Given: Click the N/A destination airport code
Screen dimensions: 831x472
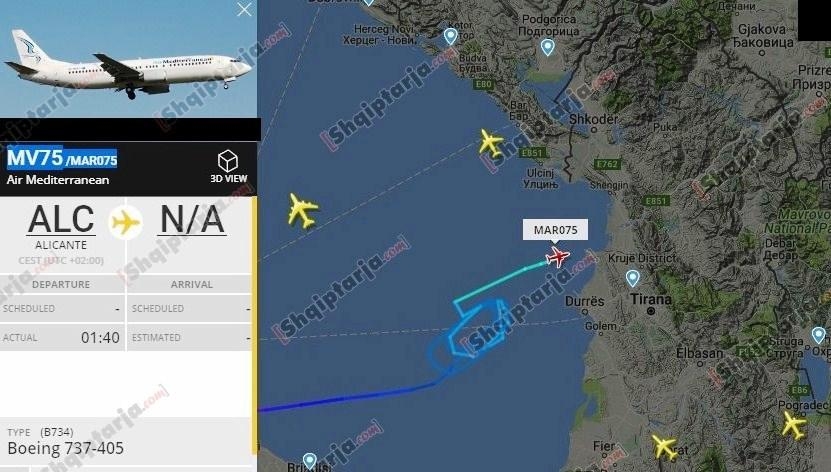Looking at the screenshot, I should pos(192,219).
